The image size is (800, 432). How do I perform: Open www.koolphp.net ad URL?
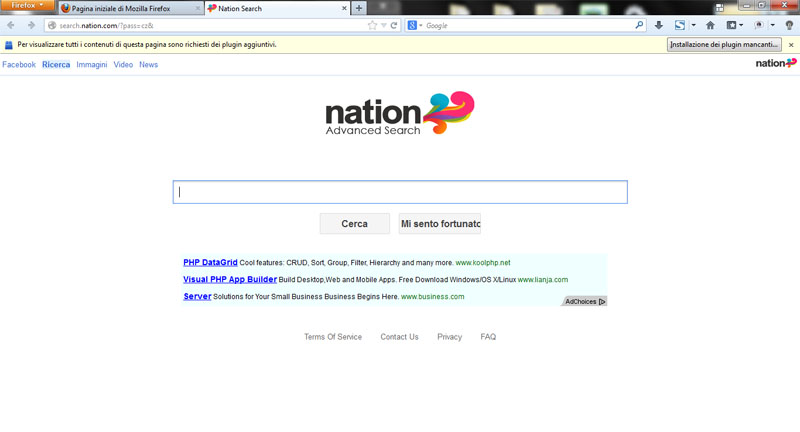[x=483, y=263]
